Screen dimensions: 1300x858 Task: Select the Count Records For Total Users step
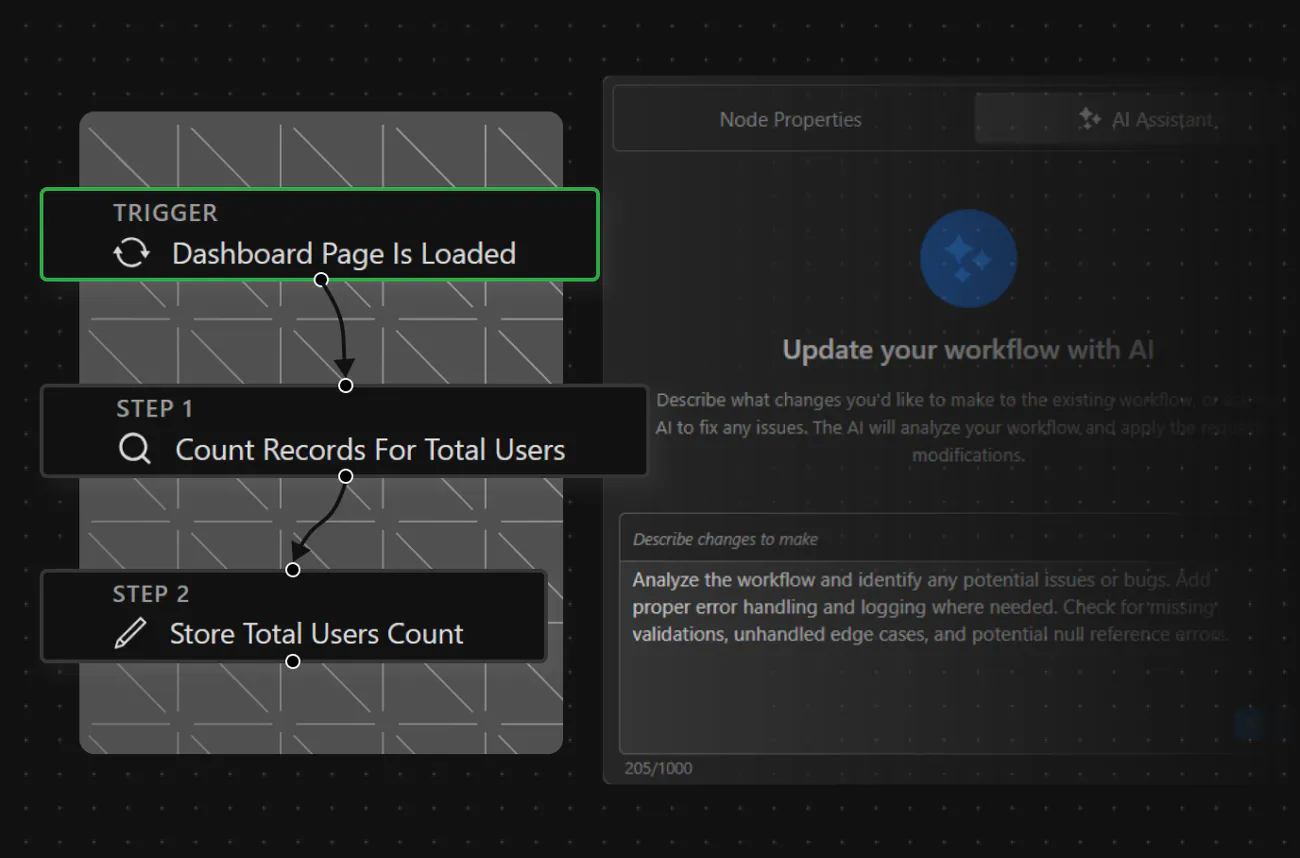344,431
